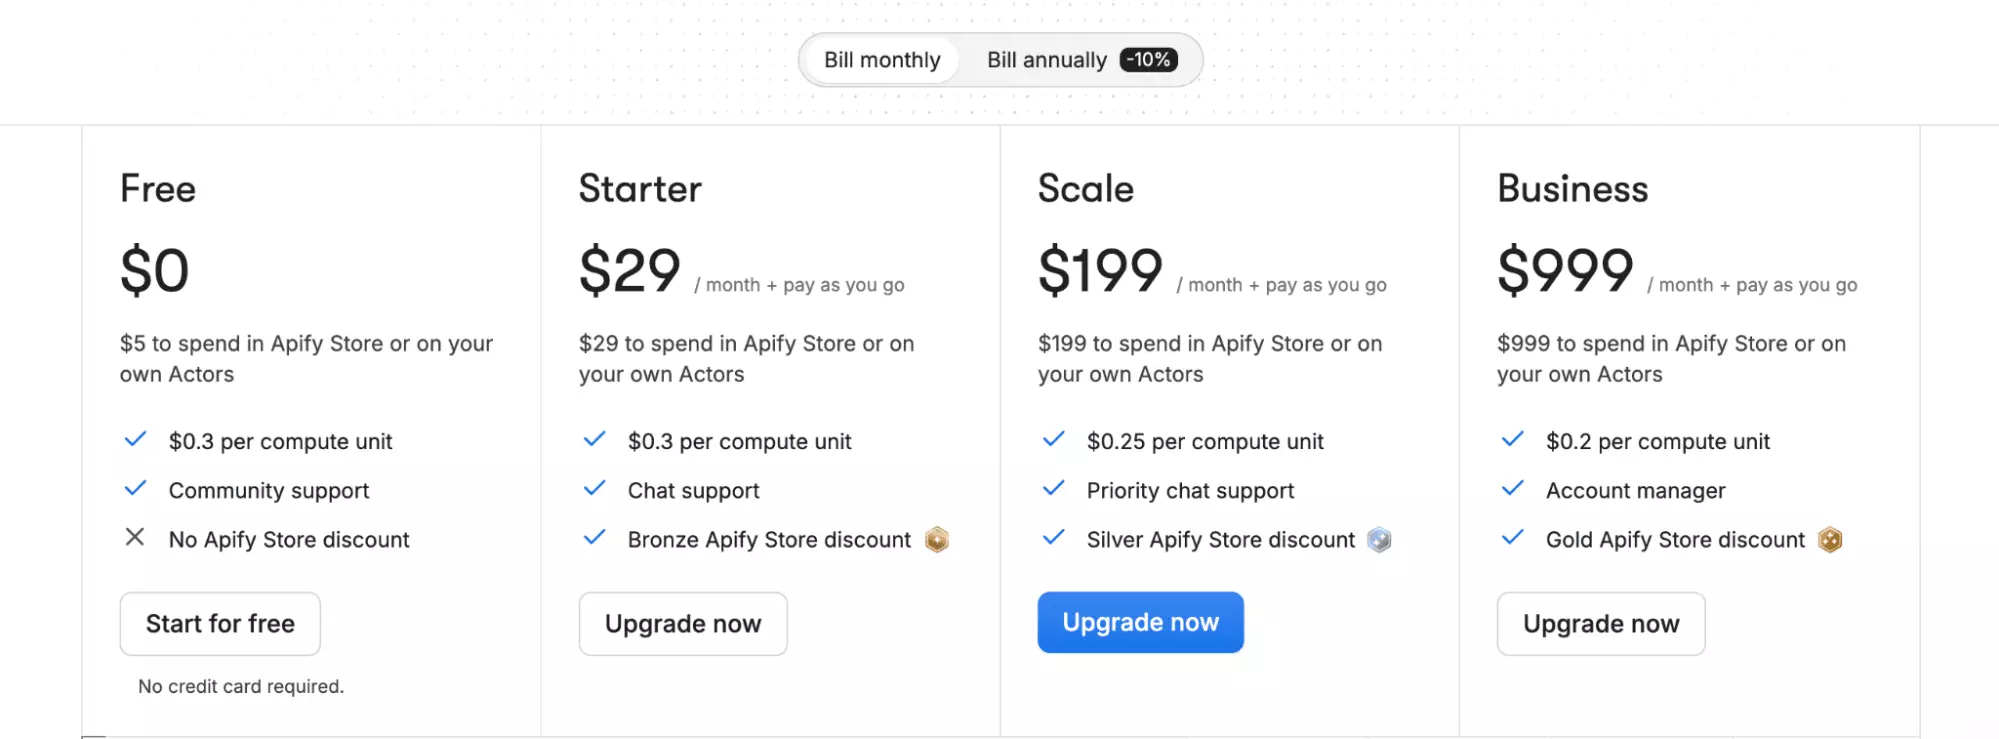Click Upgrade now for the Scale plan
This screenshot has width=1999, height=739.
tap(1139, 622)
